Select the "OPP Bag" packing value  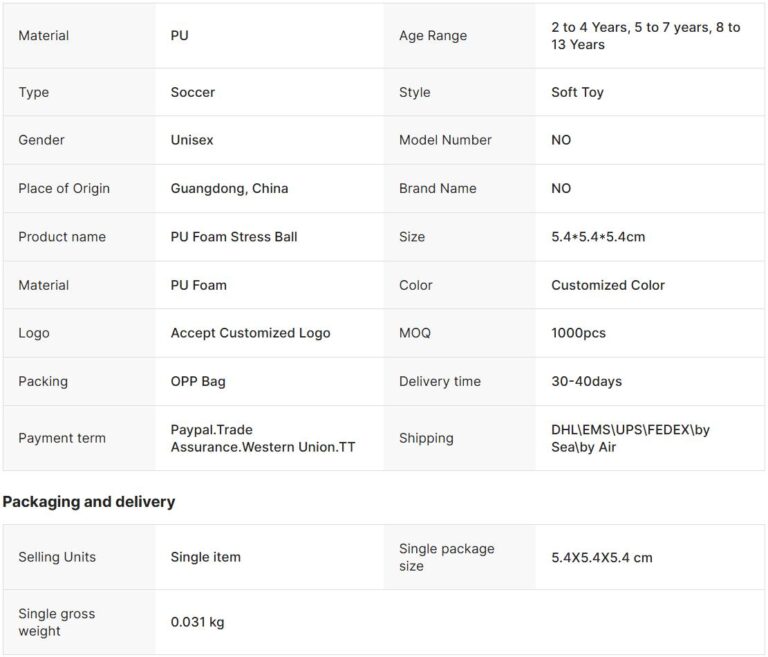(x=200, y=381)
